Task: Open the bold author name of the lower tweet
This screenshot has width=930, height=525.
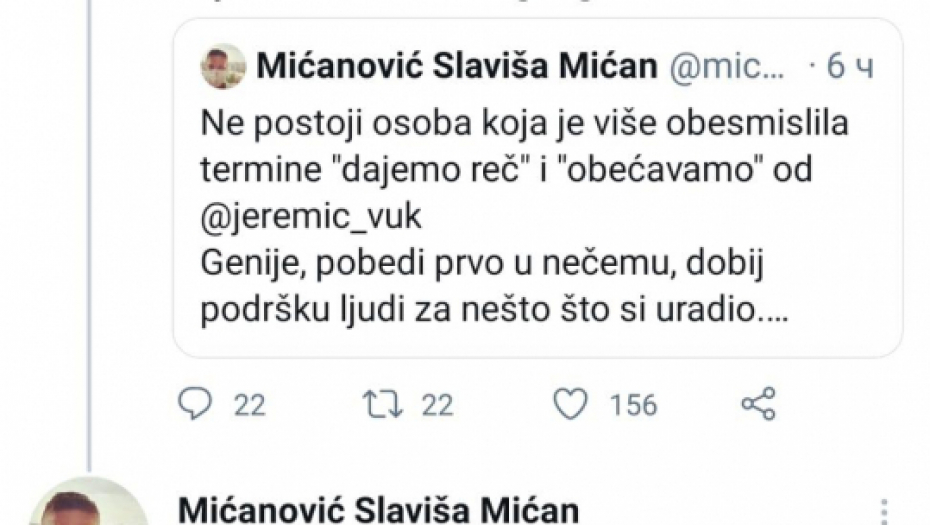Action: tap(376, 507)
